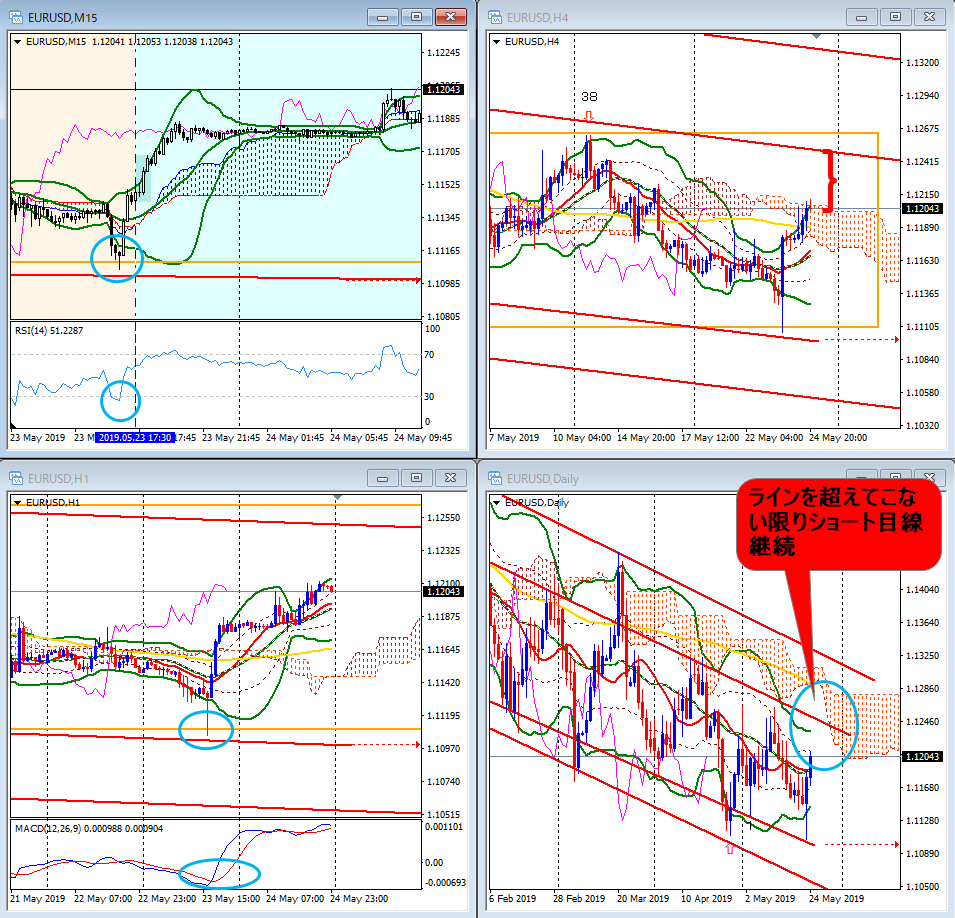Click the red down arrow below '38' in H4
Screen dimensions: 955x918
[588, 116]
